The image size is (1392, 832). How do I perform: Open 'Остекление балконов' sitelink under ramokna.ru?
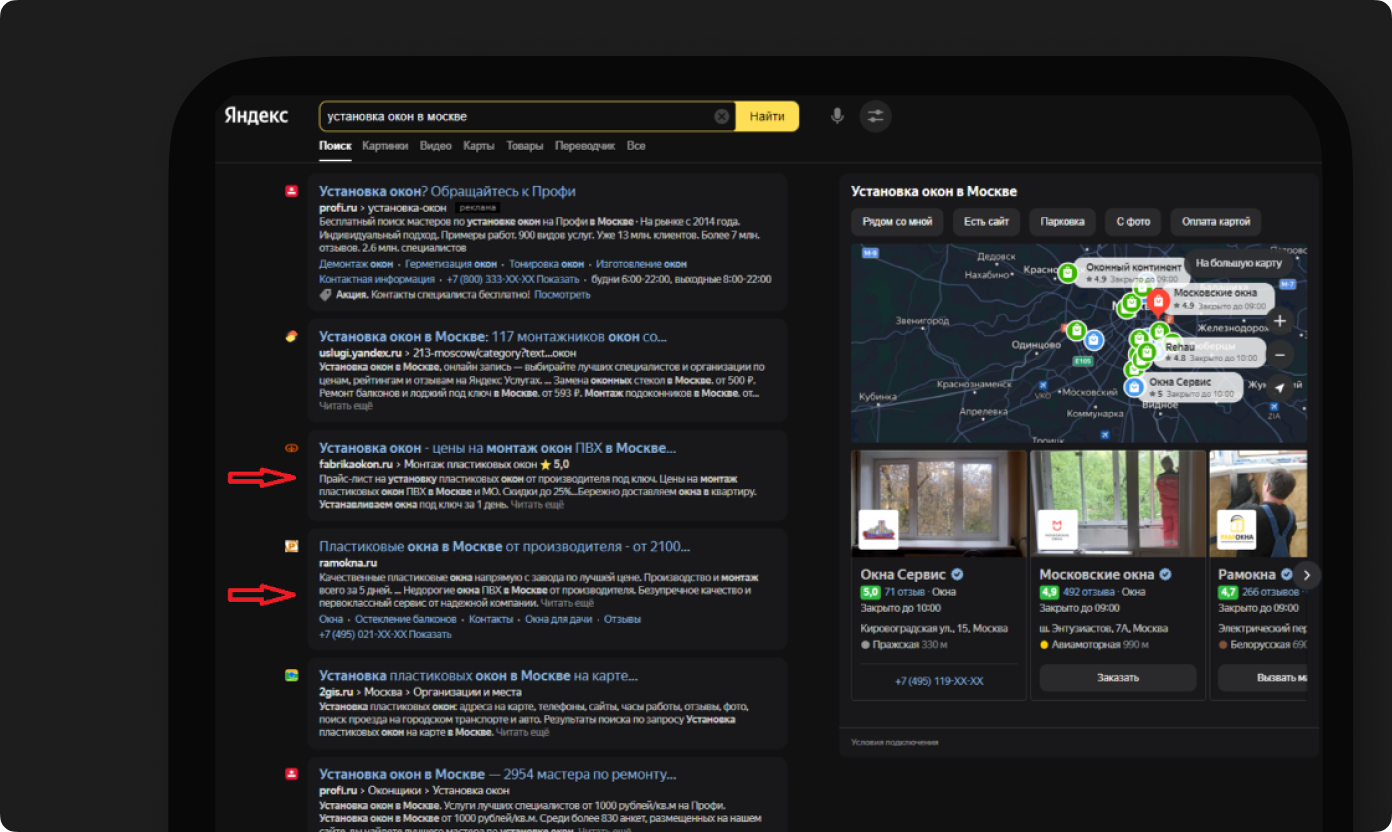(405, 619)
